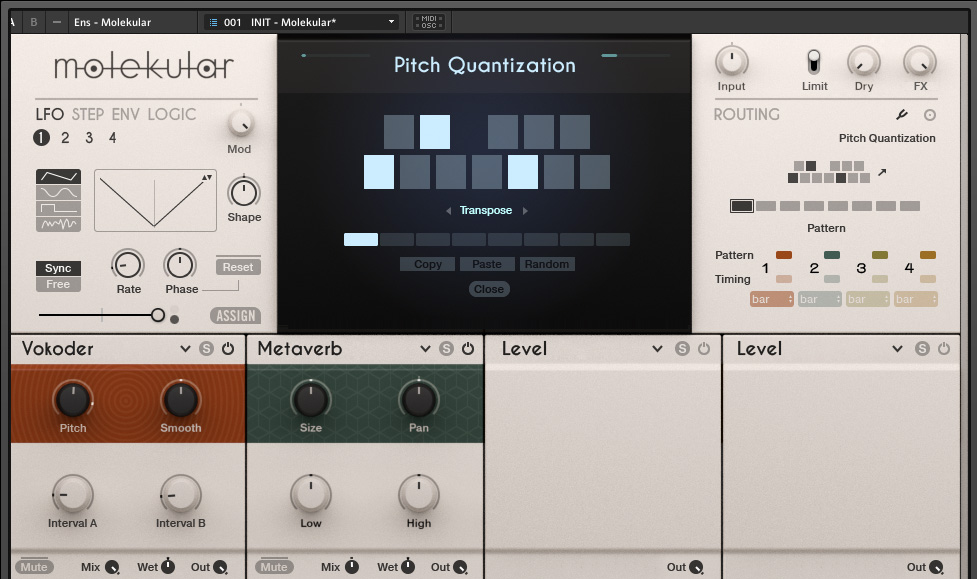The height and width of the screenshot is (579, 977).
Task: Mute the Vokoder effect
Action: click(33, 567)
